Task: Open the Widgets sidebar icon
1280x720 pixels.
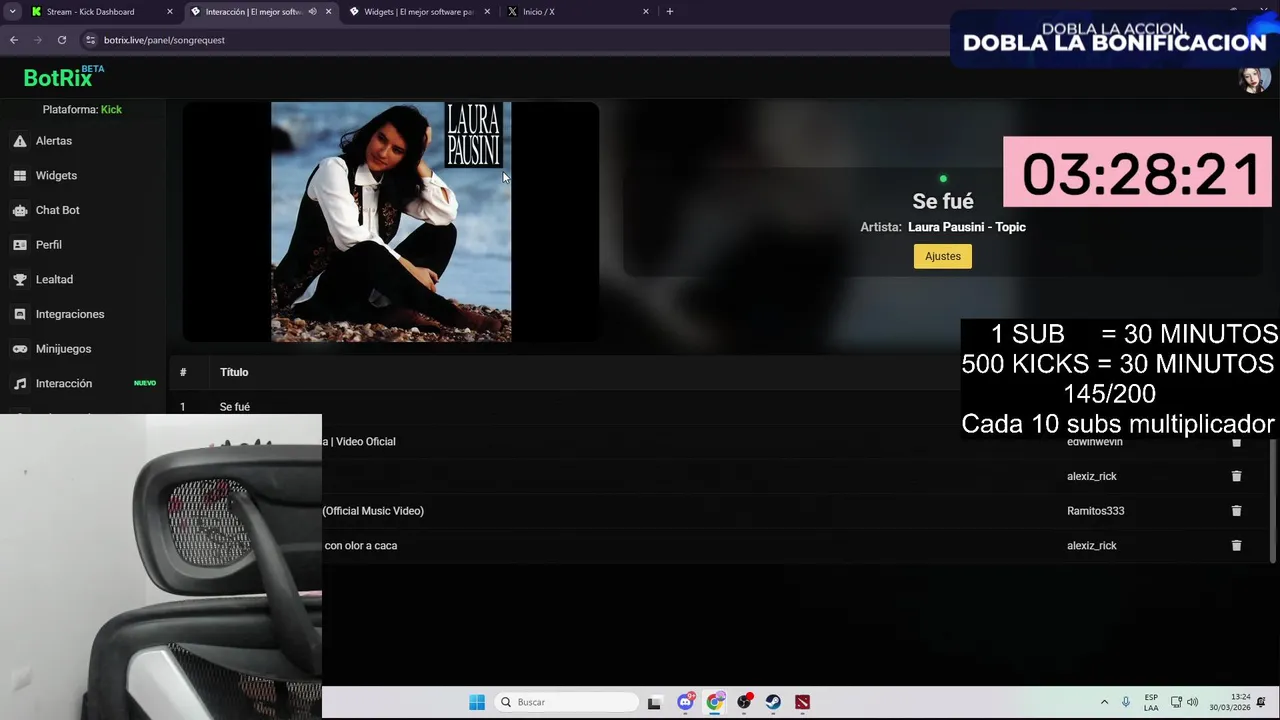Action: click(x=19, y=176)
